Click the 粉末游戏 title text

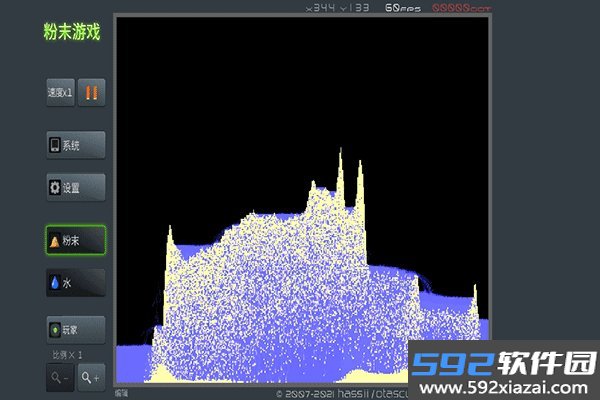pyautogui.click(x=72, y=31)
